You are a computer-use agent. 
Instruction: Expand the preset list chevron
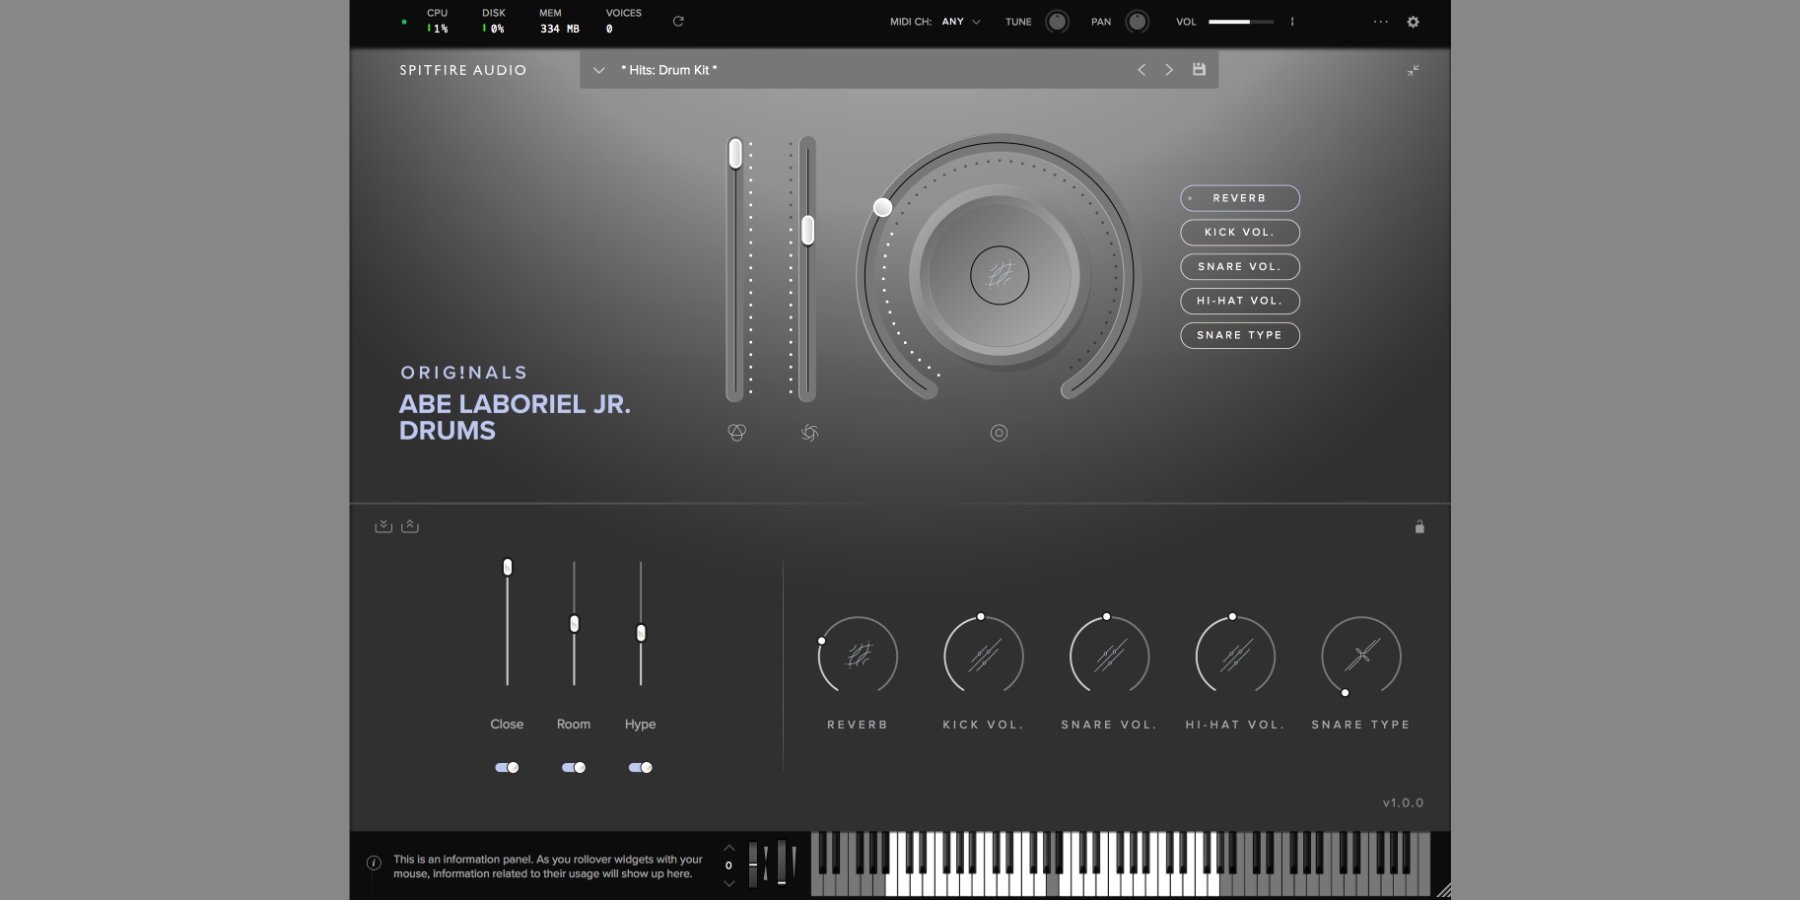pyautogui.click(x=599, y=70)
